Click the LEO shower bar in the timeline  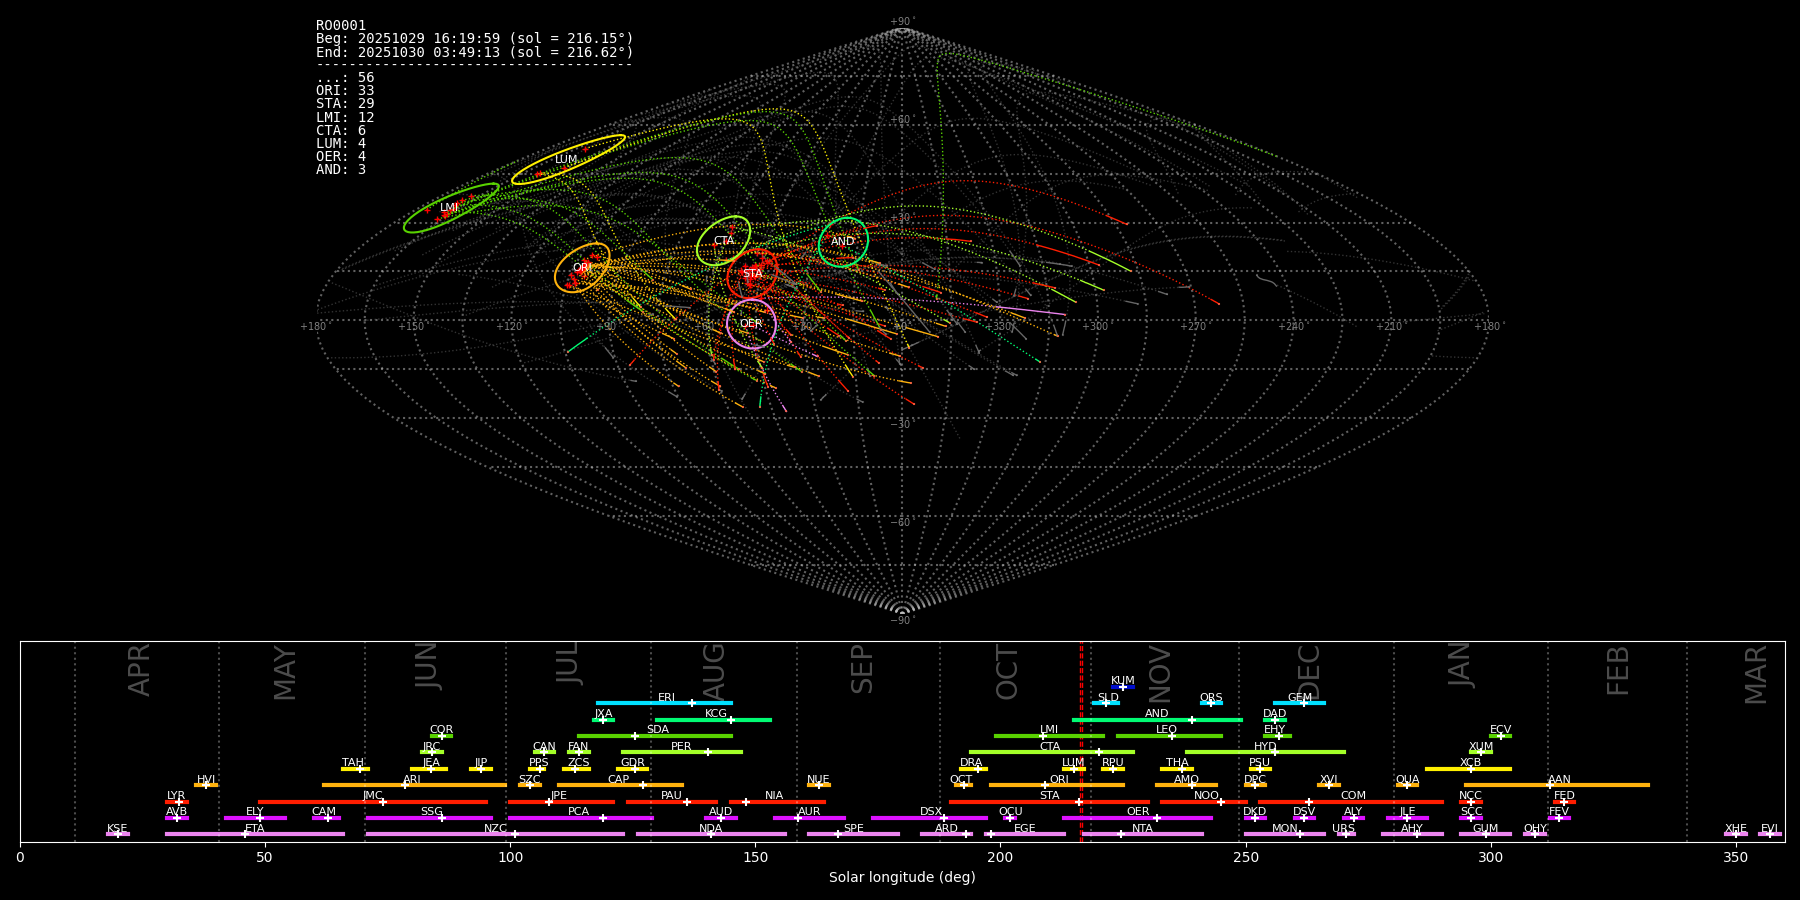pos(1169,736)
